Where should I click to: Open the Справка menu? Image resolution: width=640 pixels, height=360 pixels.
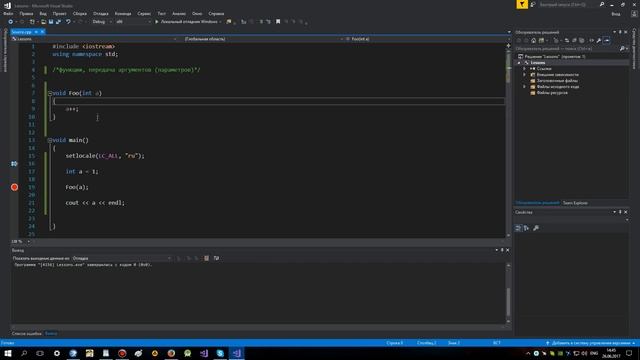pos(216,13)
